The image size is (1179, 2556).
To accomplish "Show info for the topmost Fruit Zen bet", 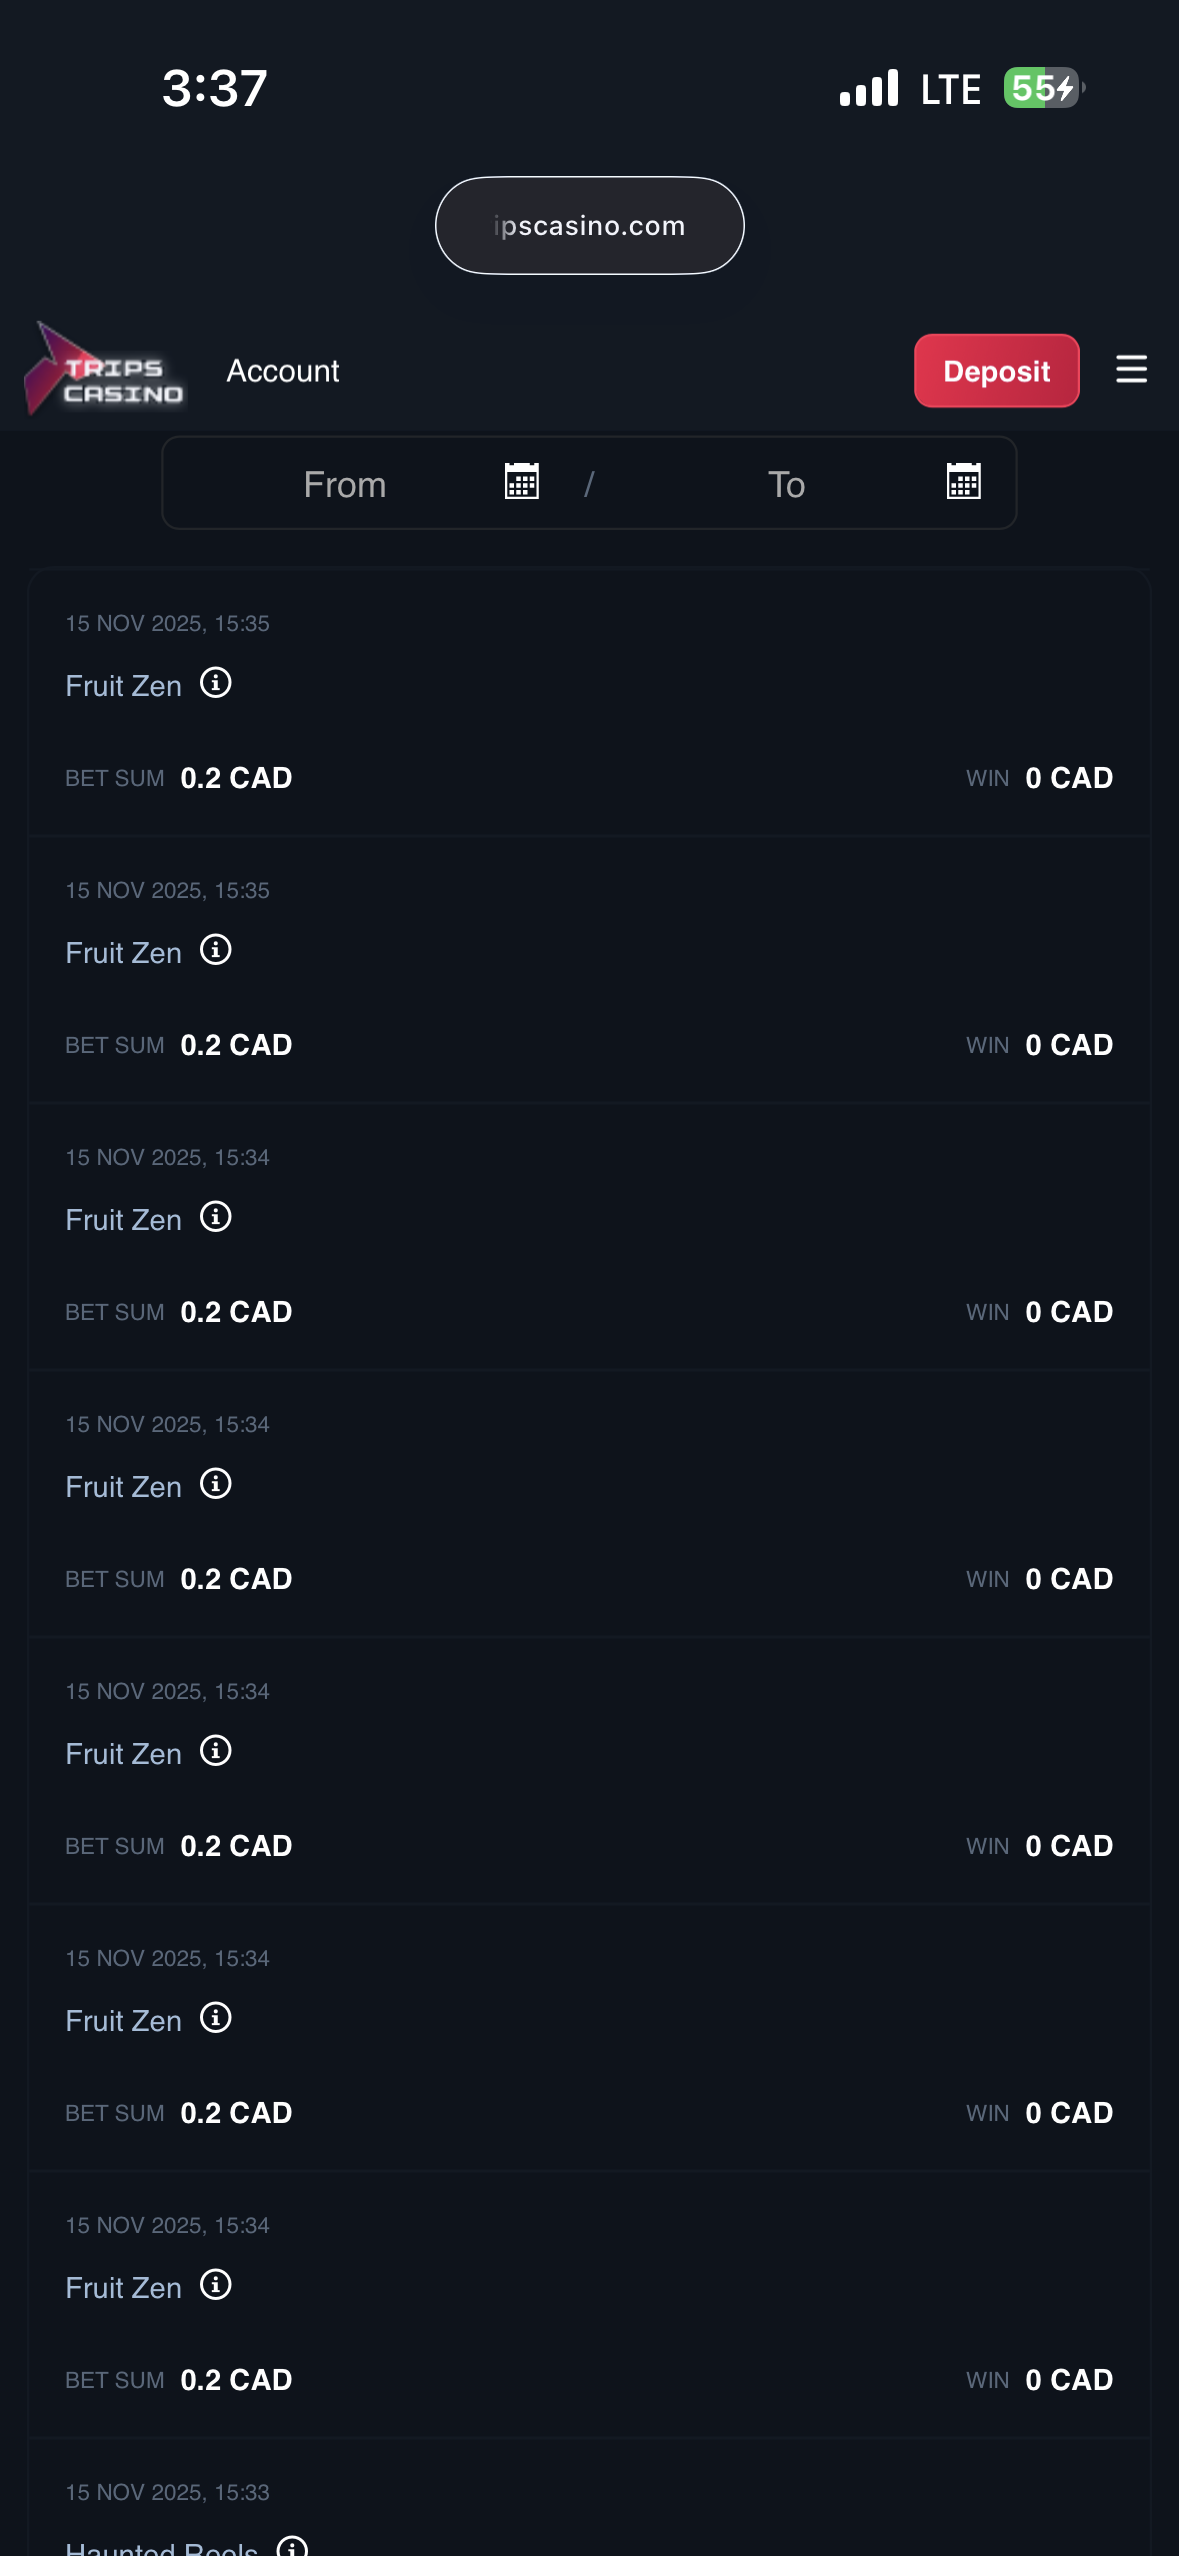I will pos(216,683).
